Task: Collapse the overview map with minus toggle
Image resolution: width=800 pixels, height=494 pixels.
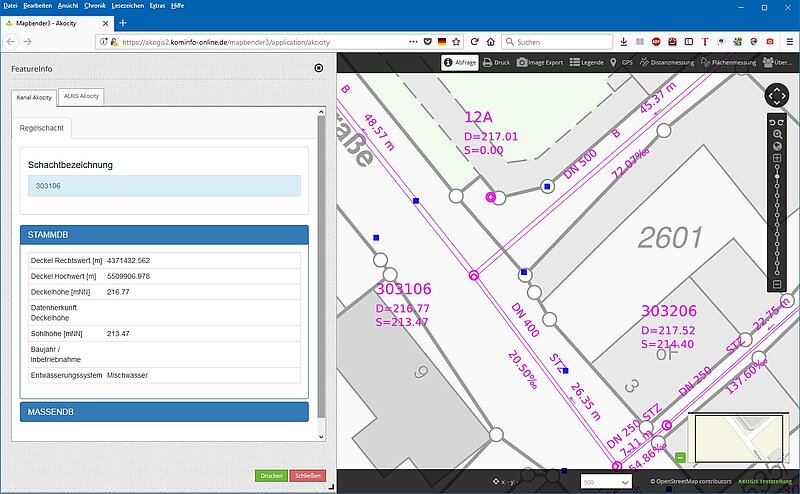Action: [x=680, y=457]
